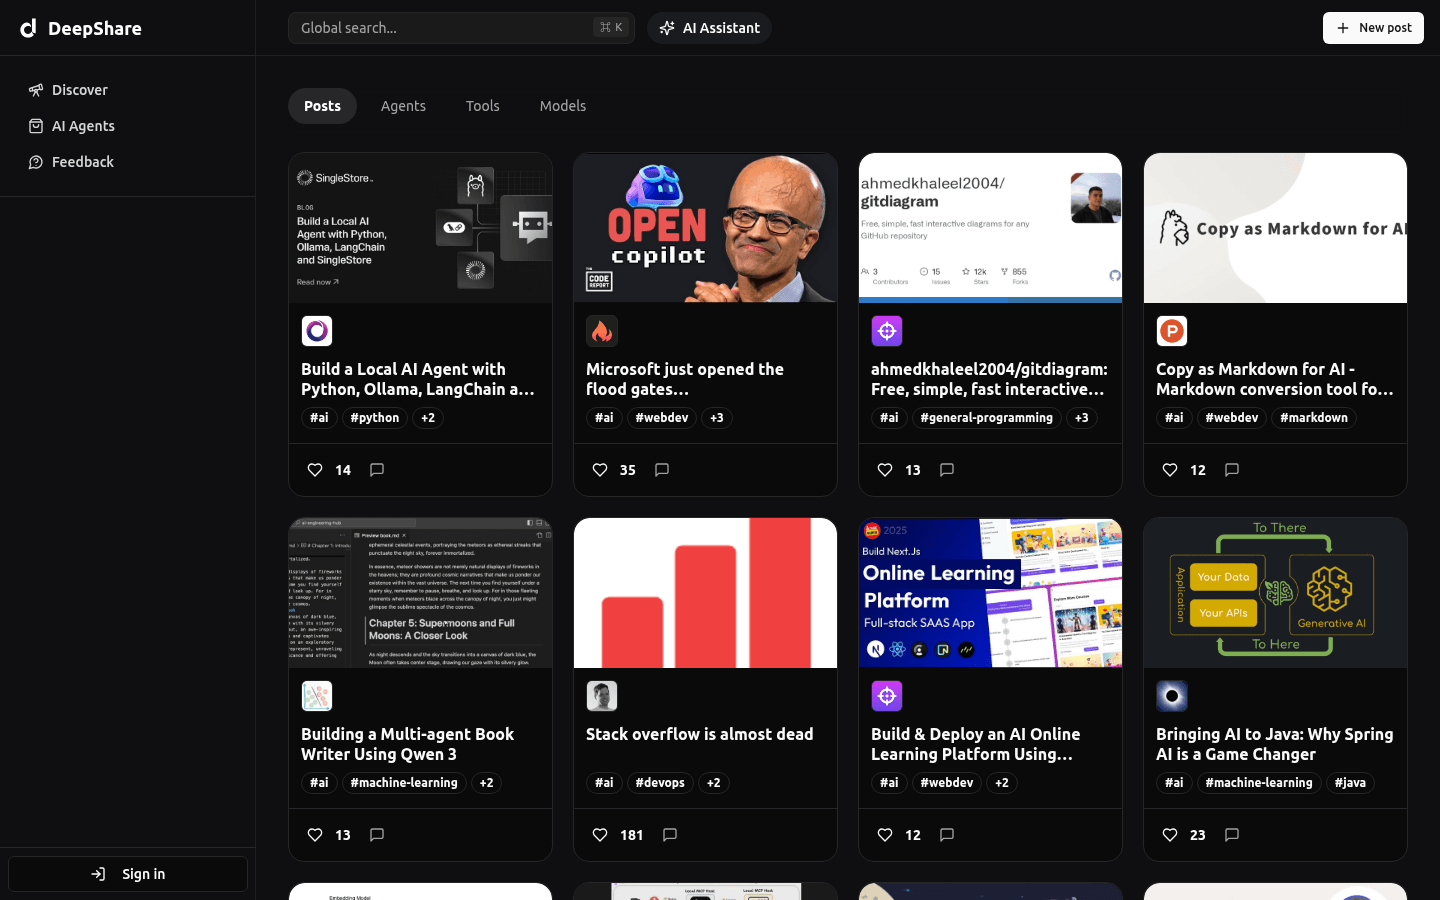Click source icon on Spring AI post
The image size is (1440, 900).
(1172, 696)
